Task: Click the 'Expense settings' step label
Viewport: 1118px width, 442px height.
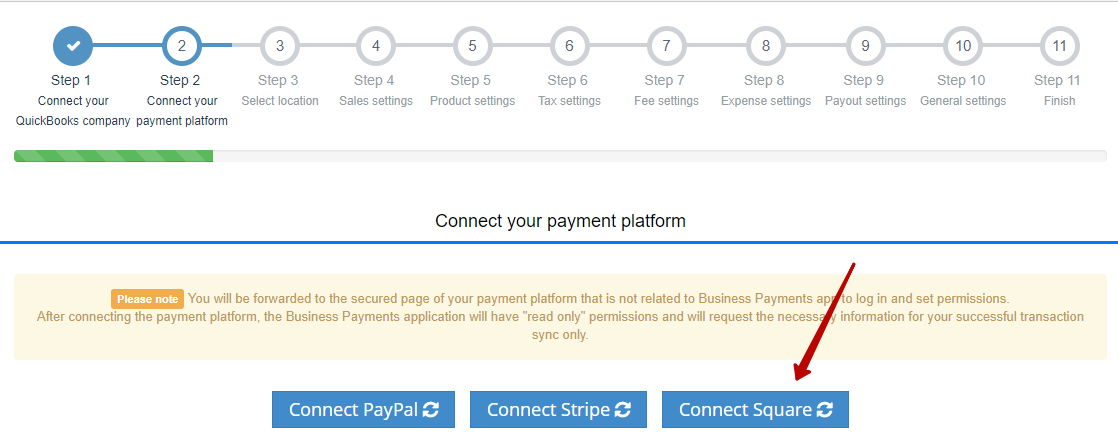Action: click(x=766, y=101)
